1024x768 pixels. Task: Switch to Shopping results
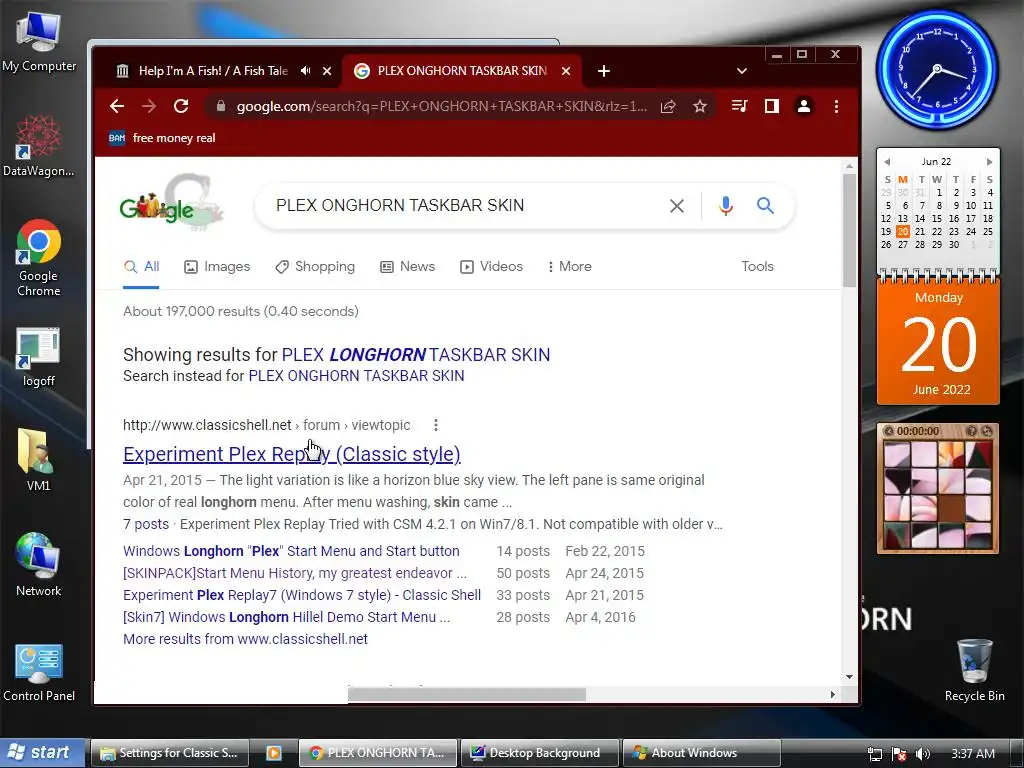click(315, 266)
